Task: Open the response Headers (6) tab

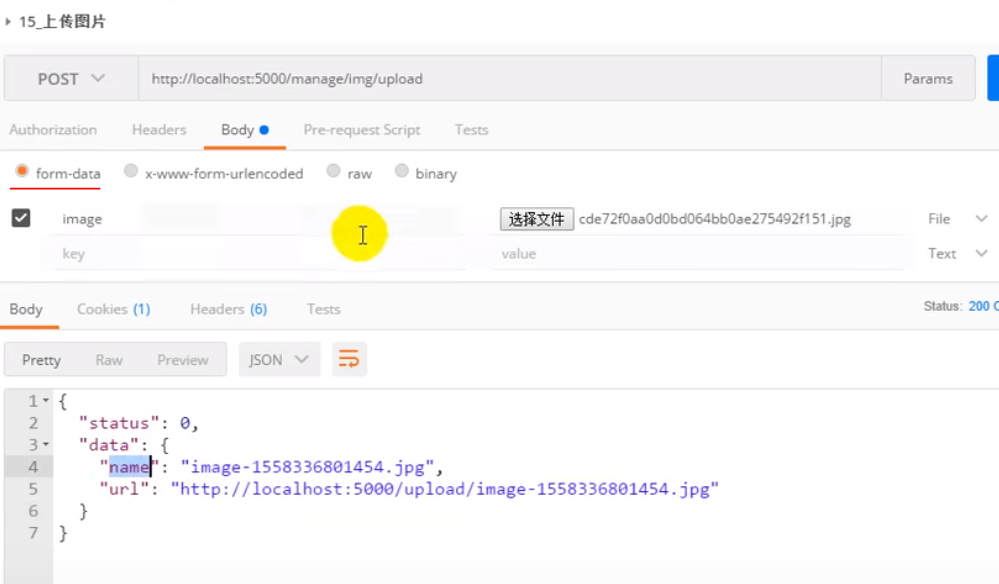Action: pyautogui.click(x=229, y=310)
